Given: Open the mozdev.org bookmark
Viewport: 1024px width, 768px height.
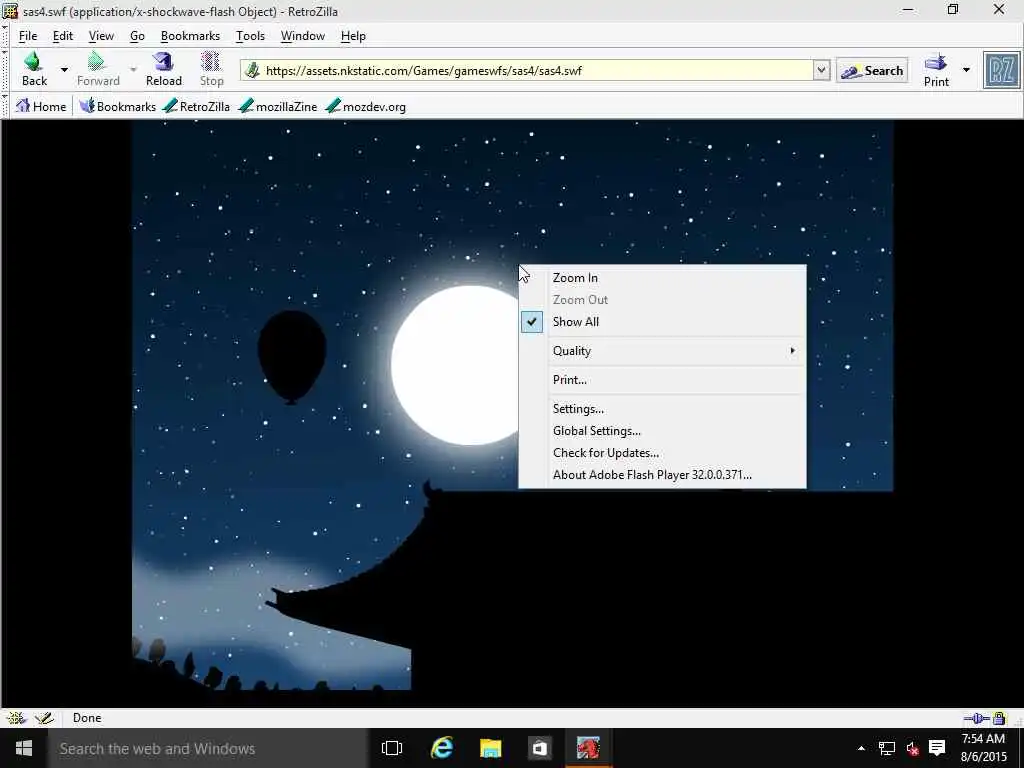Looking at the screenshot, I should click(x=366, y=106).
